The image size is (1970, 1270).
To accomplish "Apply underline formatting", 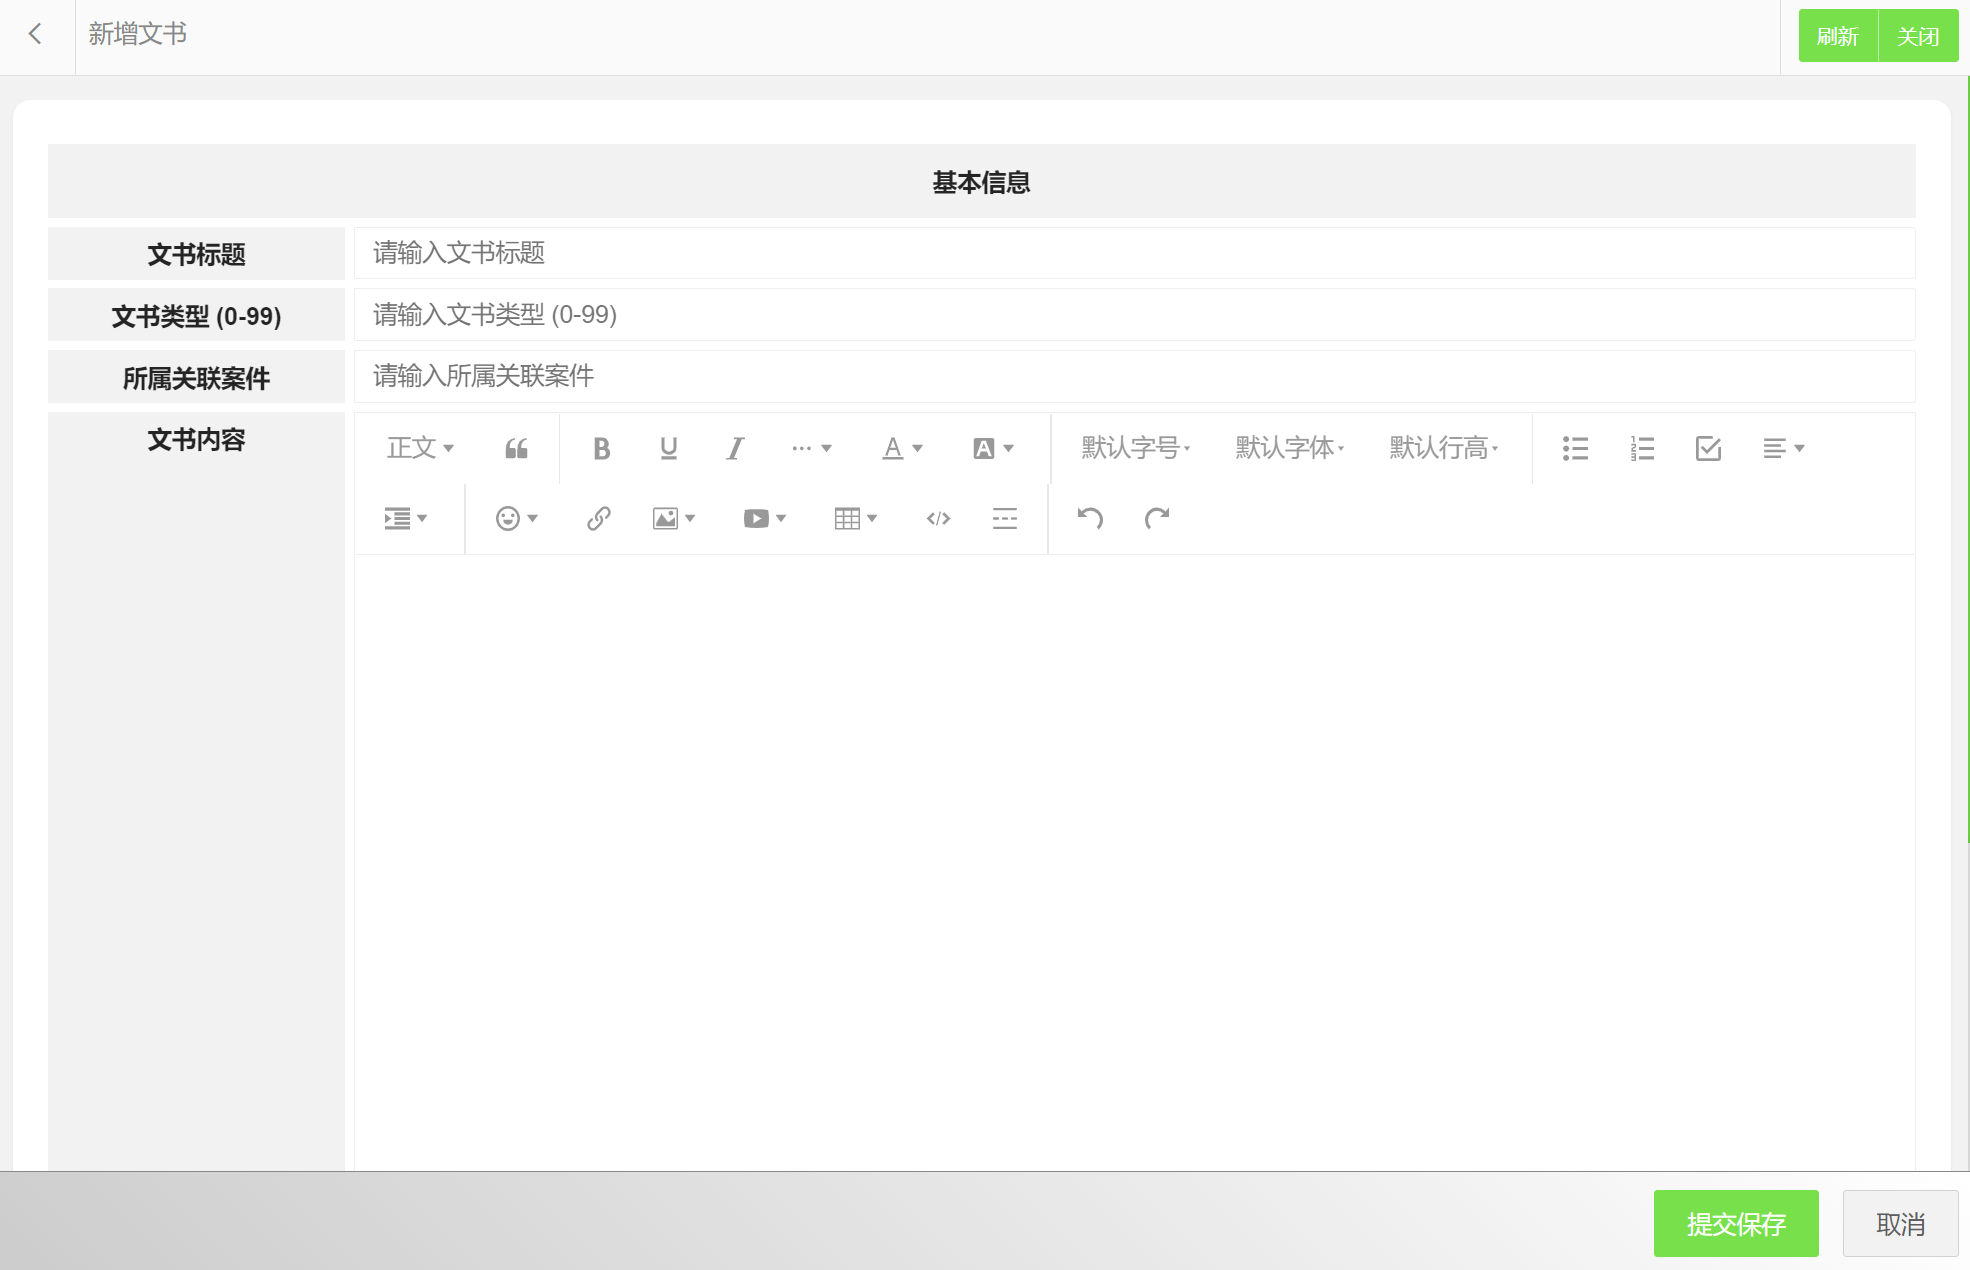I will (668, 448).
